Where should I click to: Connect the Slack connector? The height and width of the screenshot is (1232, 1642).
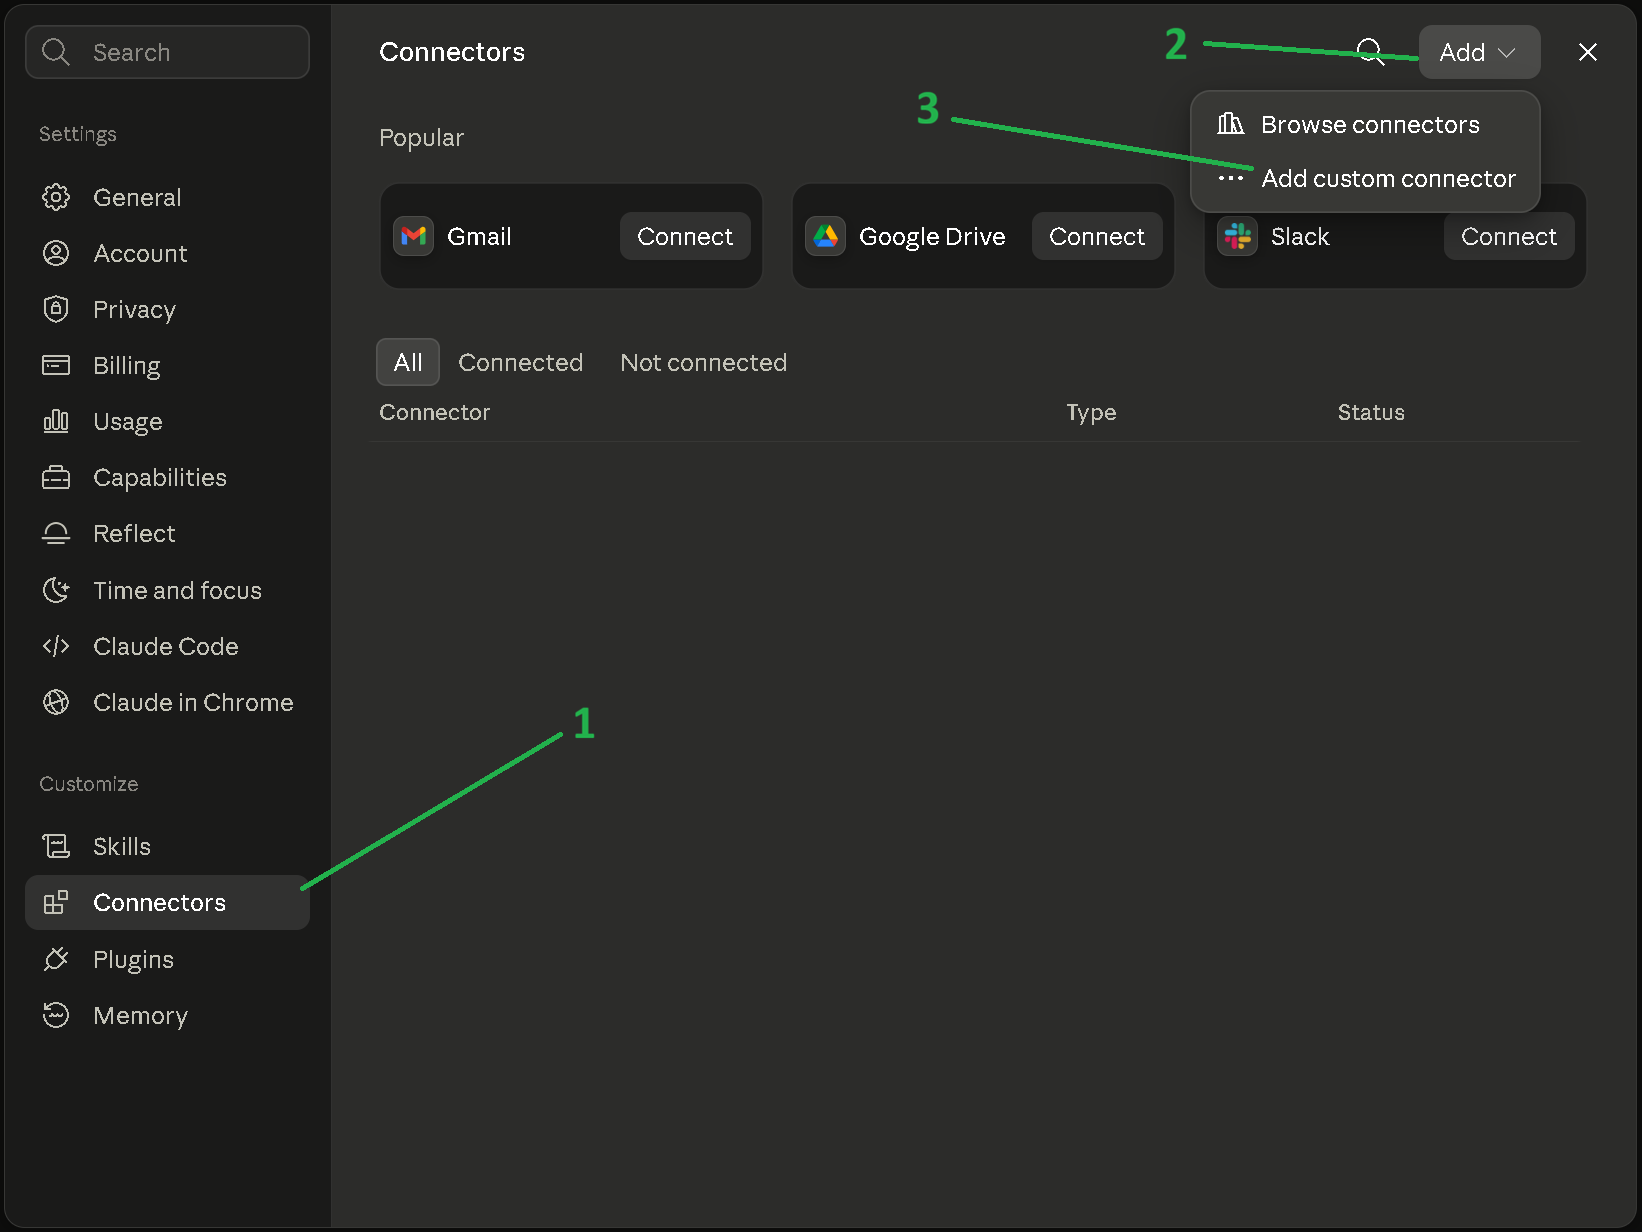coord(1509,236)
